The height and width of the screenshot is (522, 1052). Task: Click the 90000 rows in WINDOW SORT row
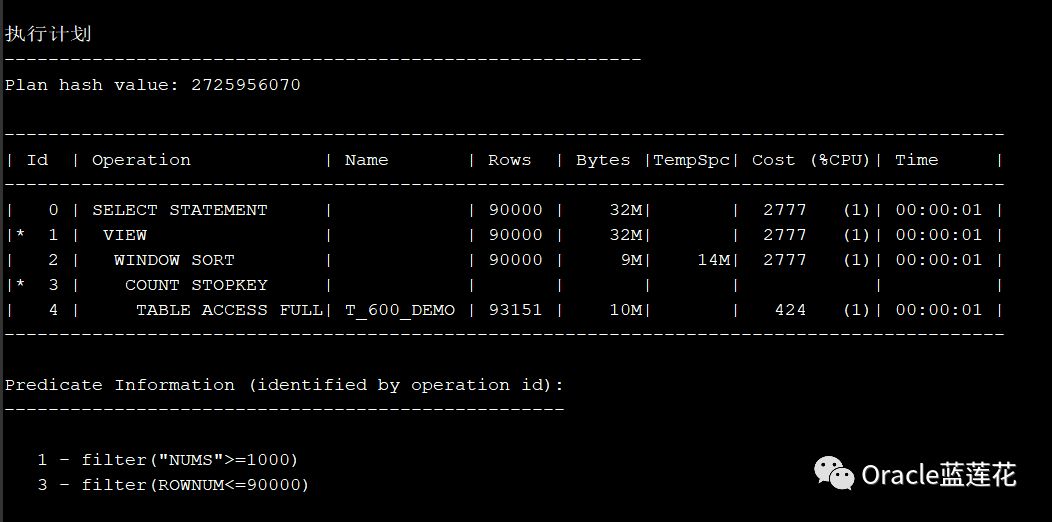(x=515, y=260)
